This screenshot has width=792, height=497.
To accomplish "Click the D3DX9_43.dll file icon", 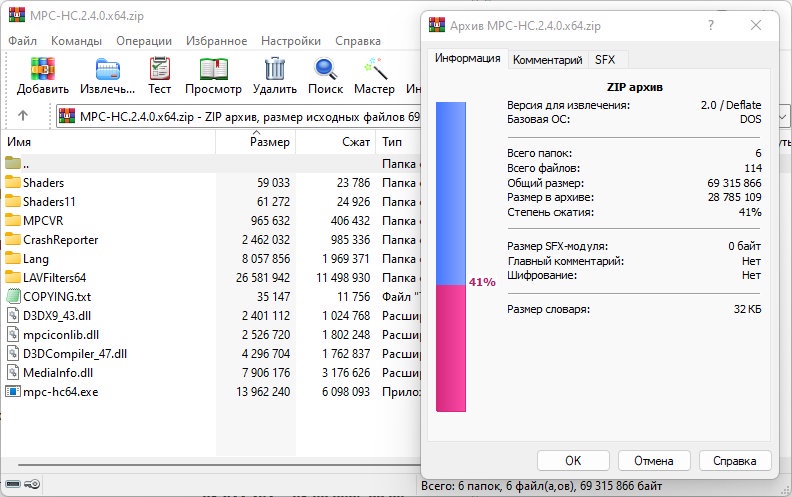I will pos(13,315).
